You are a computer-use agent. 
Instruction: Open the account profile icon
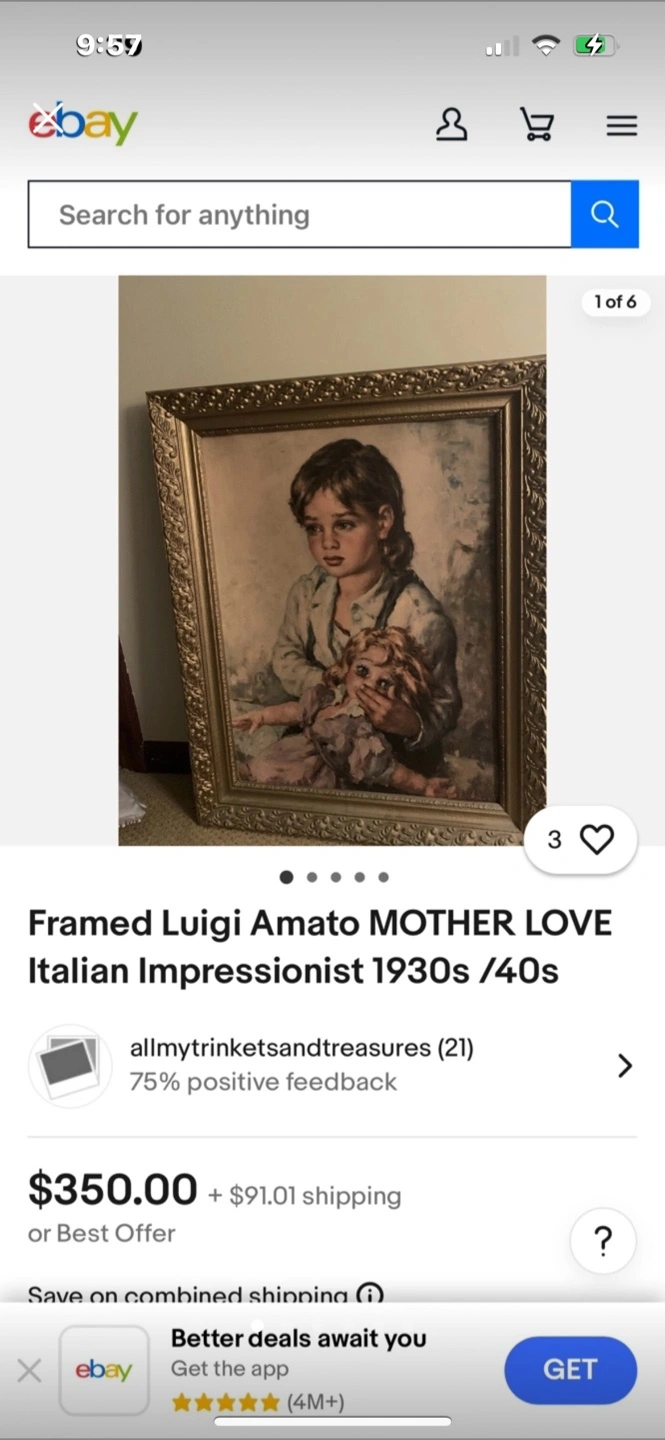tap(452, 125)
